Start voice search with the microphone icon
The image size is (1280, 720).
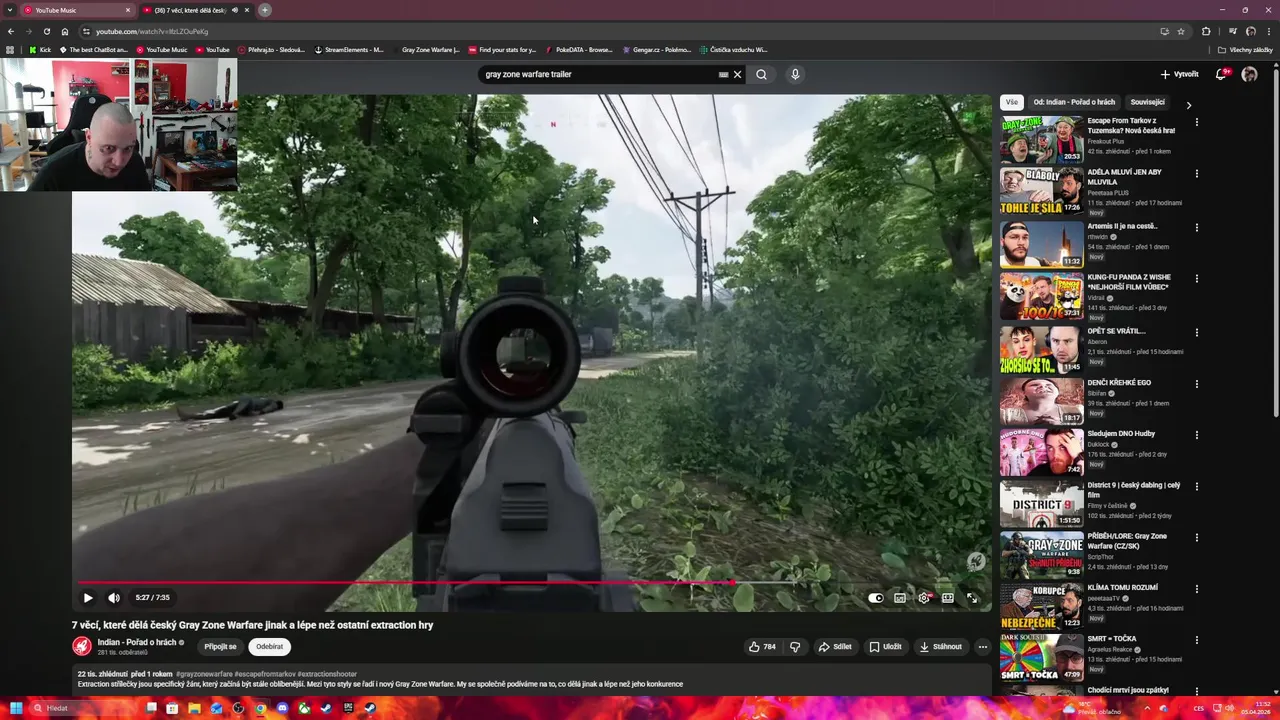[795, 74]
